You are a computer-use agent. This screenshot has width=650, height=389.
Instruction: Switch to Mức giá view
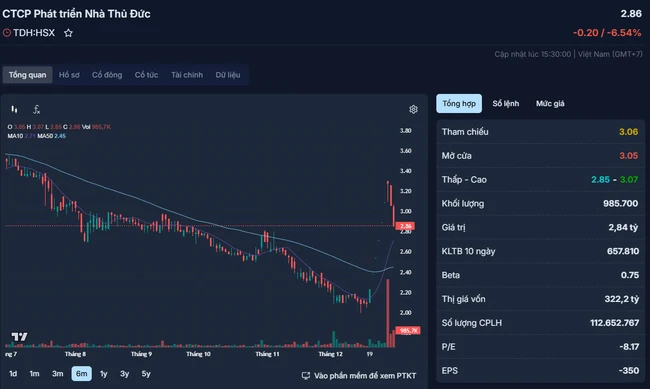(x=550, y=104)
